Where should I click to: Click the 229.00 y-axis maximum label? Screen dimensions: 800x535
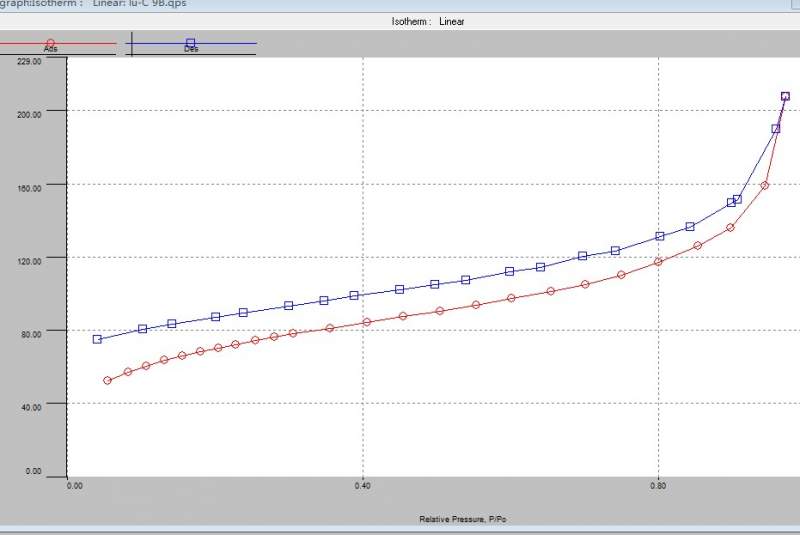tap(29, 61)
